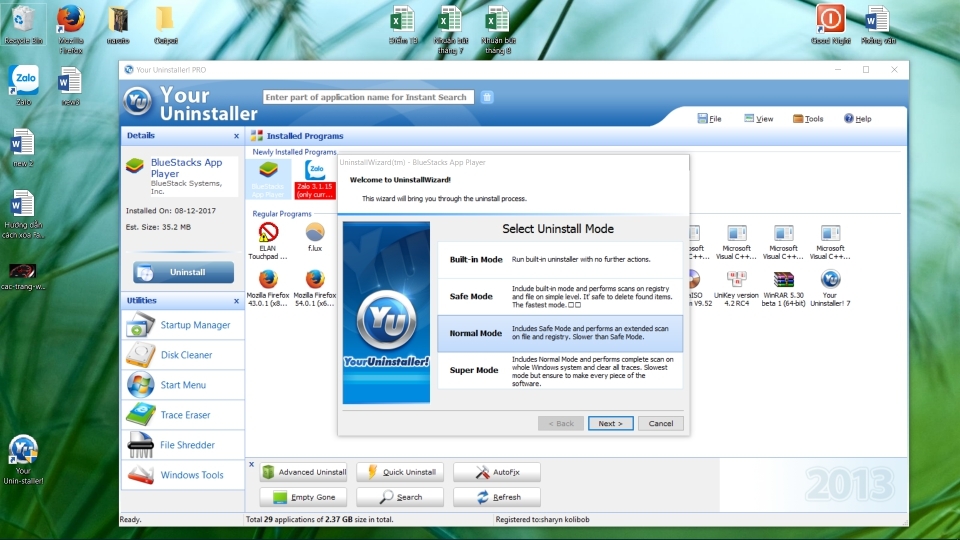Open Phóng vấn Word document on desktop
Image resolution: width=960 pixels, height=540 pixels.
pyautogui.click(x=878, y=24)
